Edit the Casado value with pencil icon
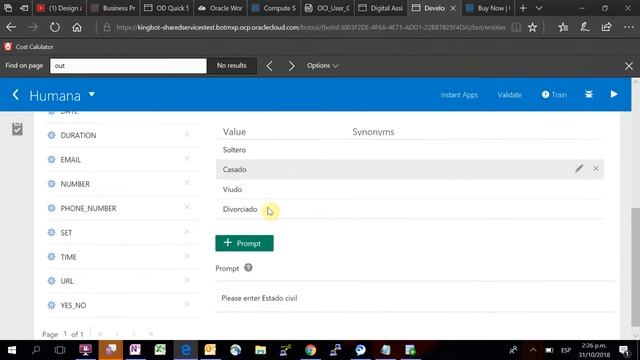 579,169
